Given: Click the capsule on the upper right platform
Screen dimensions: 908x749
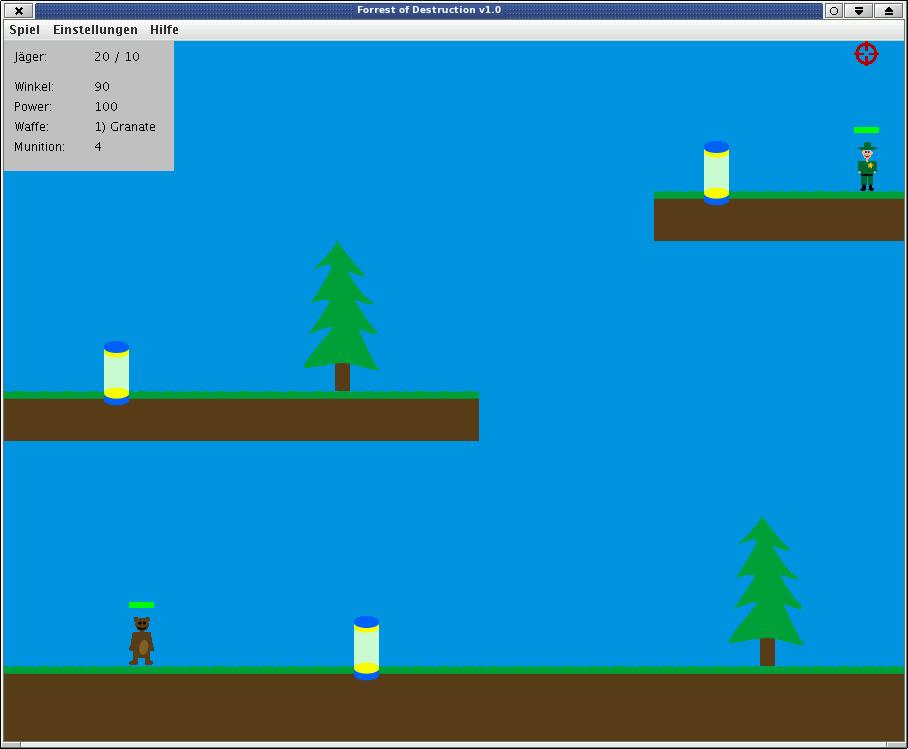Looking at the screenshot, I should pos(716,173).
